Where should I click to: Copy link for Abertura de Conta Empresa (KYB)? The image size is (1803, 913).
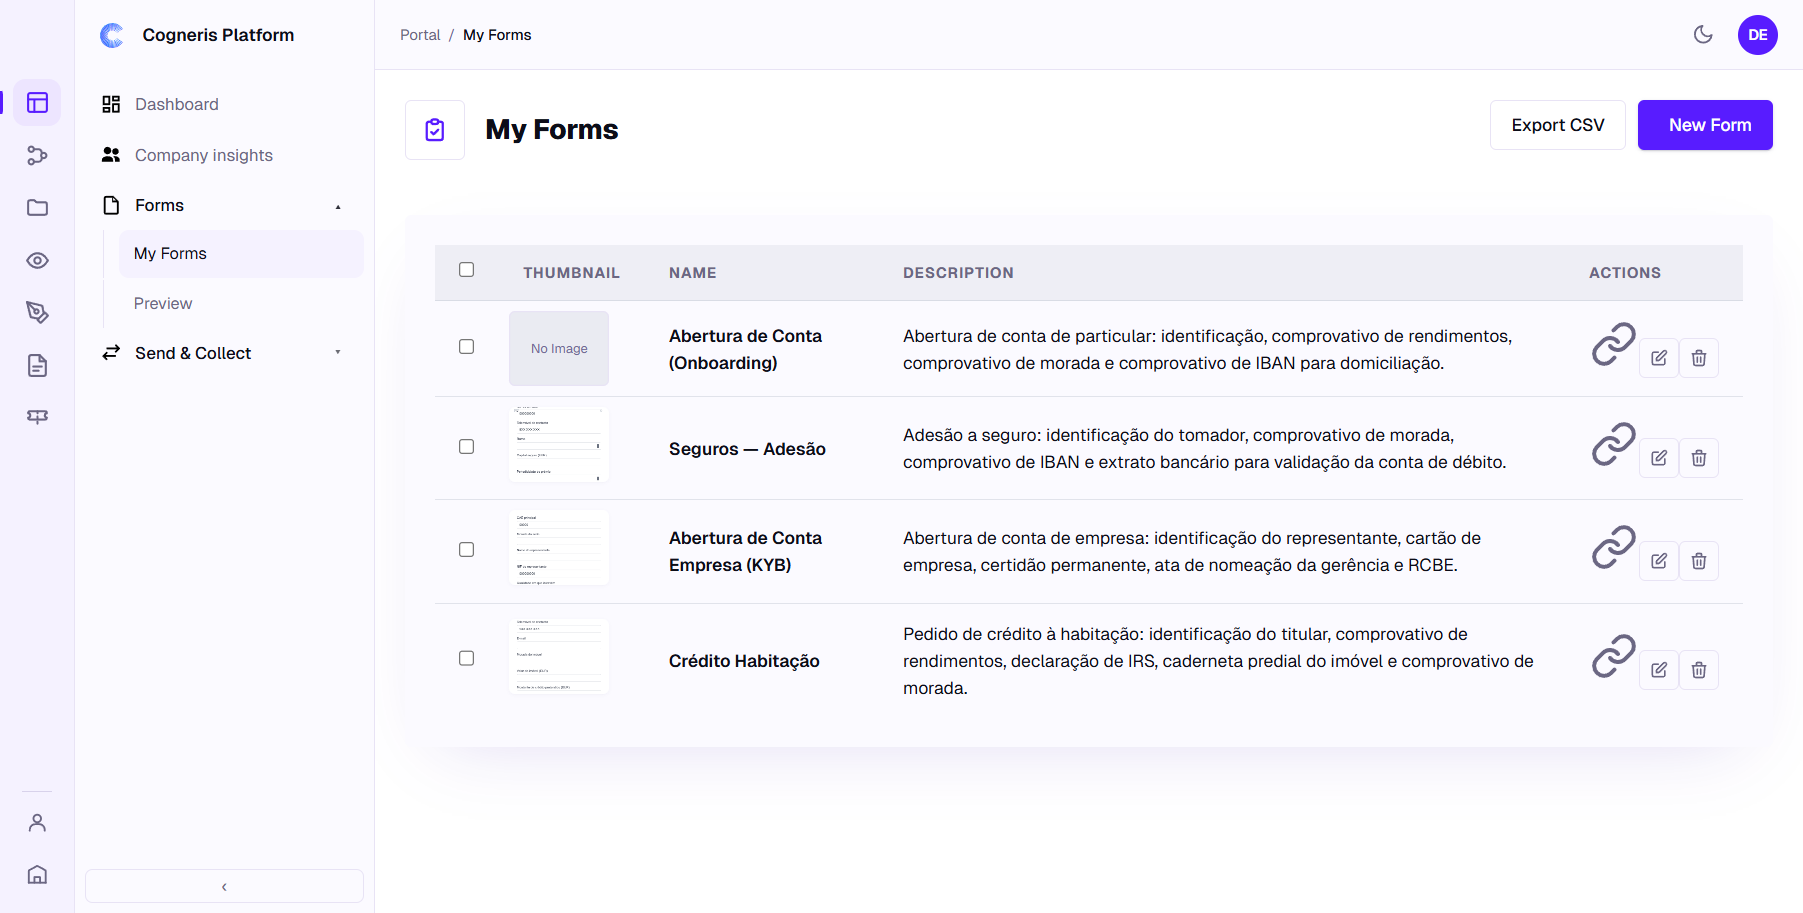(x=1613, y=547)
